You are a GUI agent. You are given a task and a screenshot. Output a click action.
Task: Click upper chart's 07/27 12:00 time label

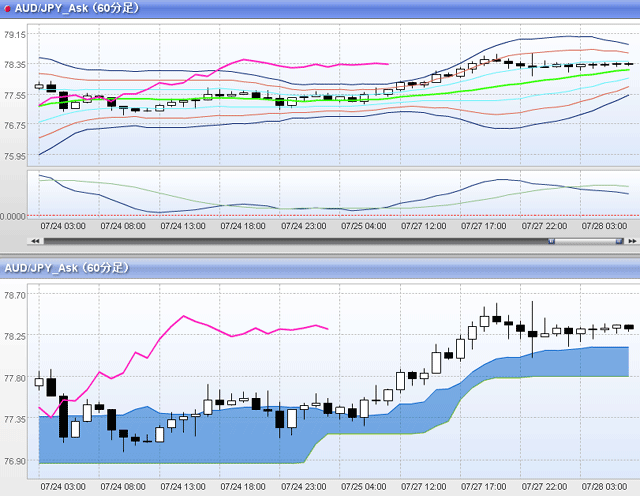coord(423,226)
